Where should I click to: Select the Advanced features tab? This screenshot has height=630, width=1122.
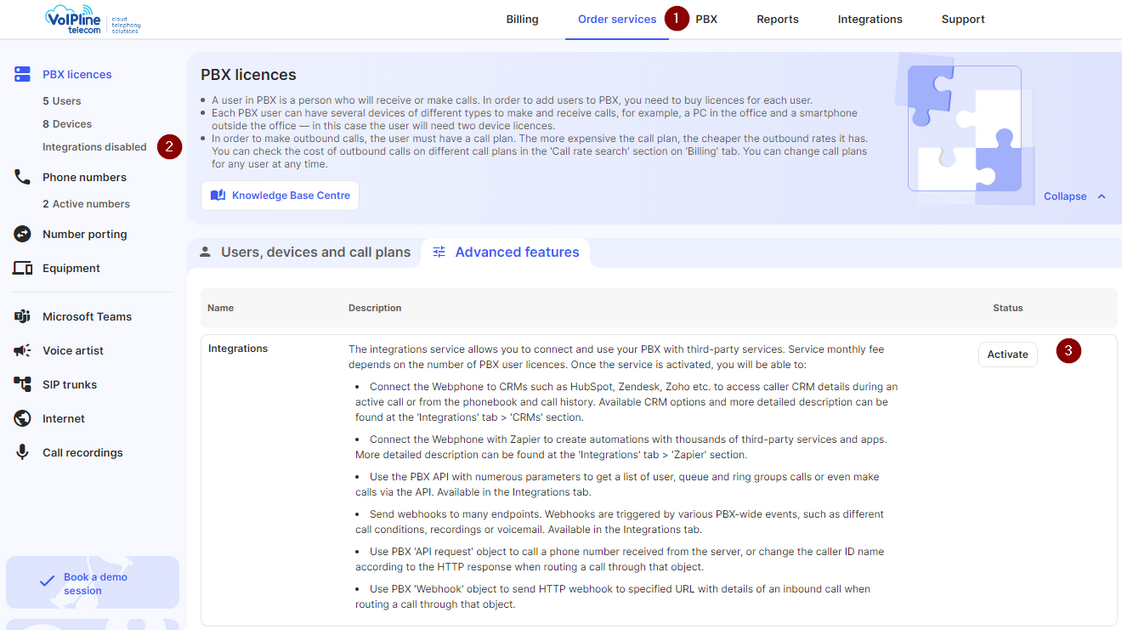coord(506,252)
